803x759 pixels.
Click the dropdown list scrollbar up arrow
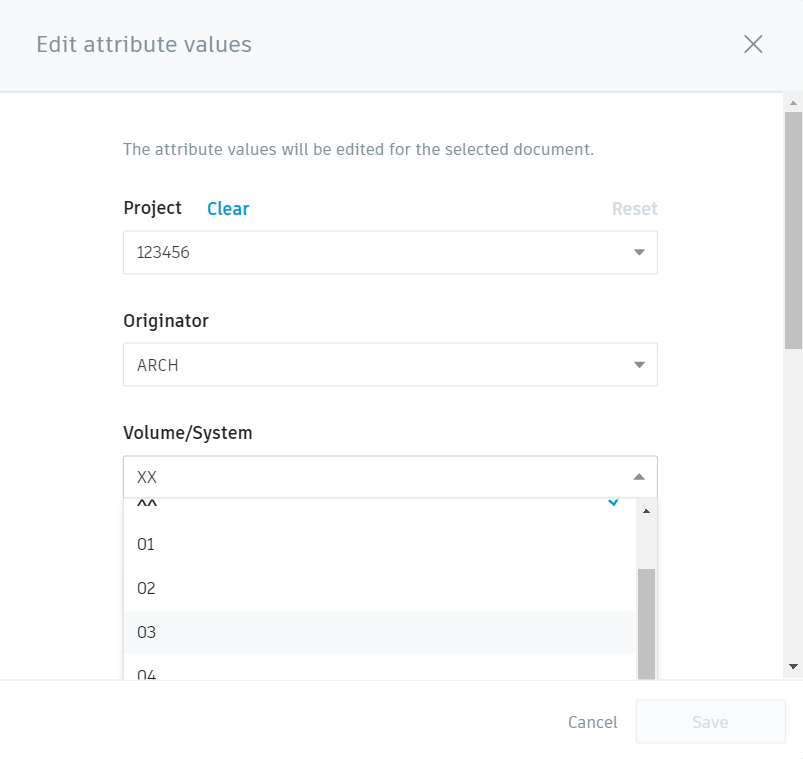click(x=646, y=511)
